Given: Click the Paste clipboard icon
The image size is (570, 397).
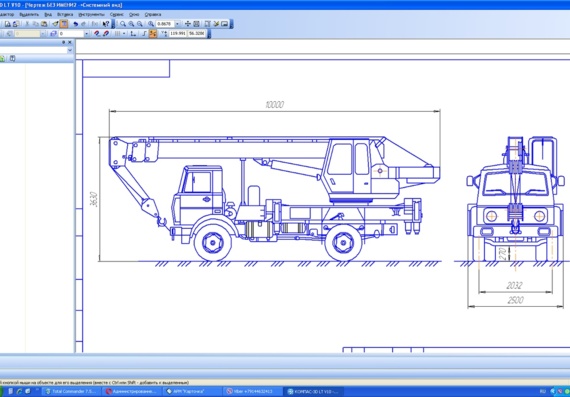Looking at the screenshot, I should click(x=44, y=24).
